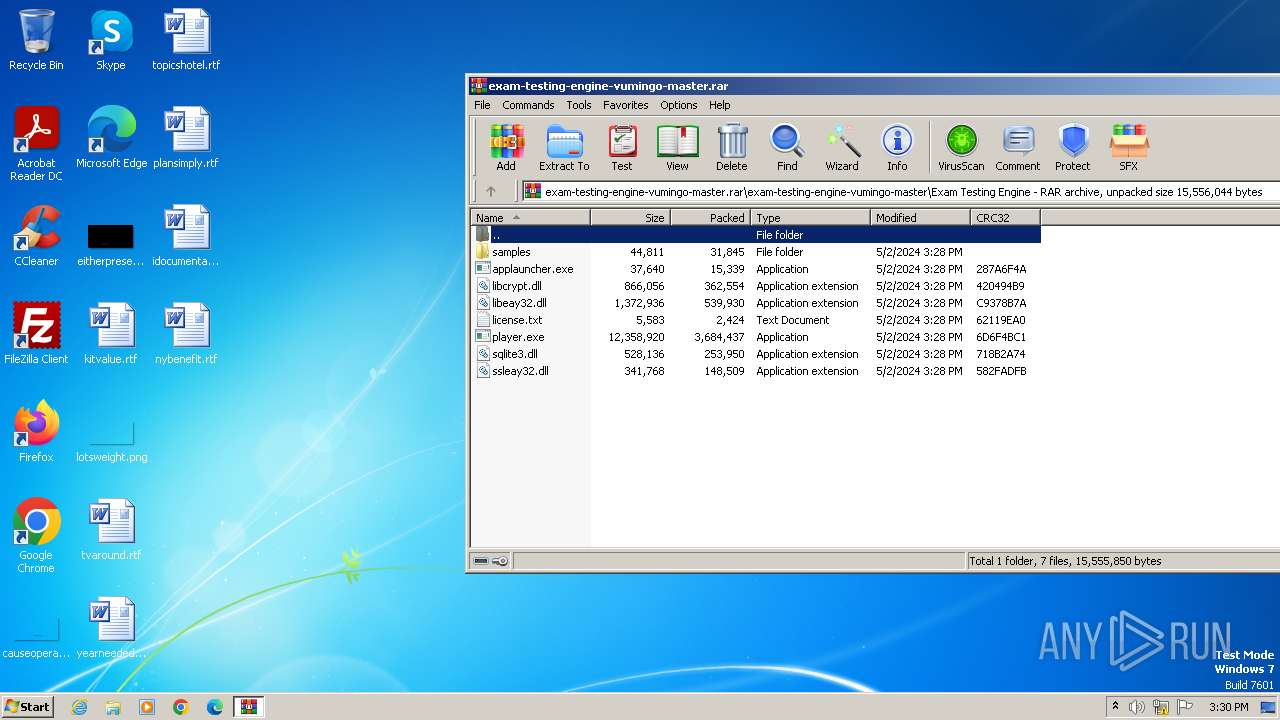Click the Extract To toolbar icon

point(564,147)
